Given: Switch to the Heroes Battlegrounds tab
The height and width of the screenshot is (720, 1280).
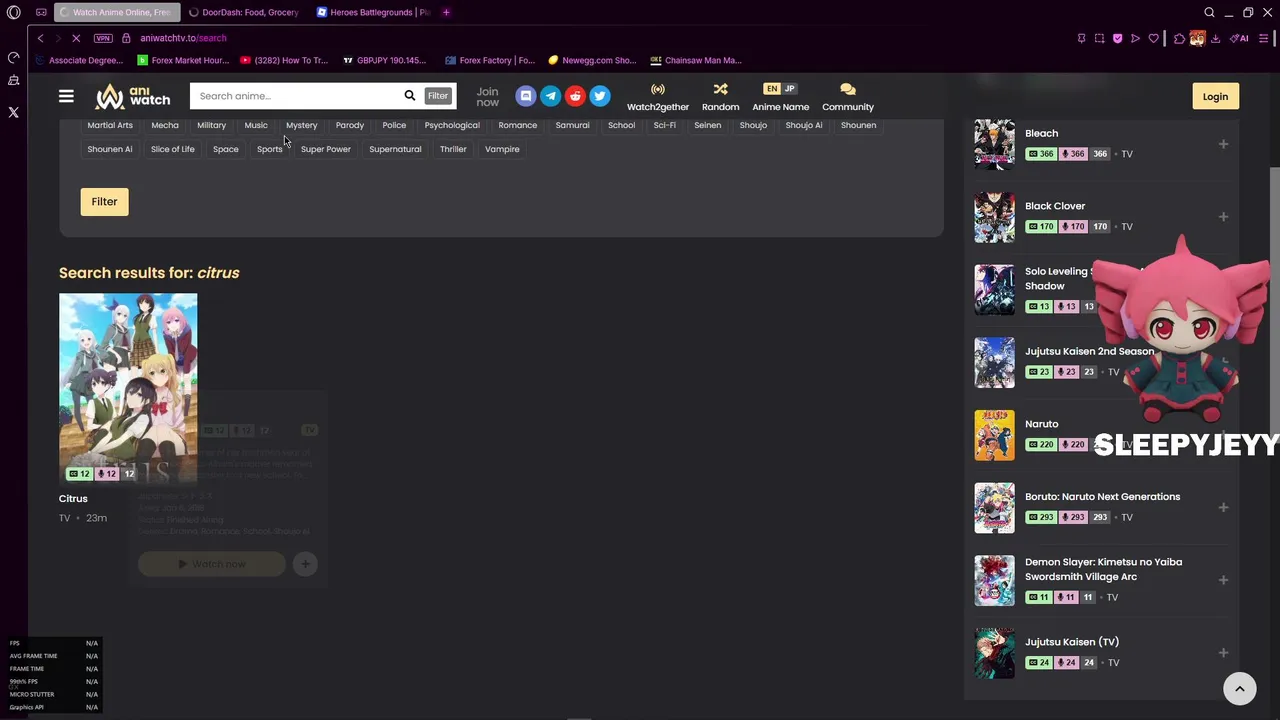Looking at the screenshot, I should click(374, 12).
